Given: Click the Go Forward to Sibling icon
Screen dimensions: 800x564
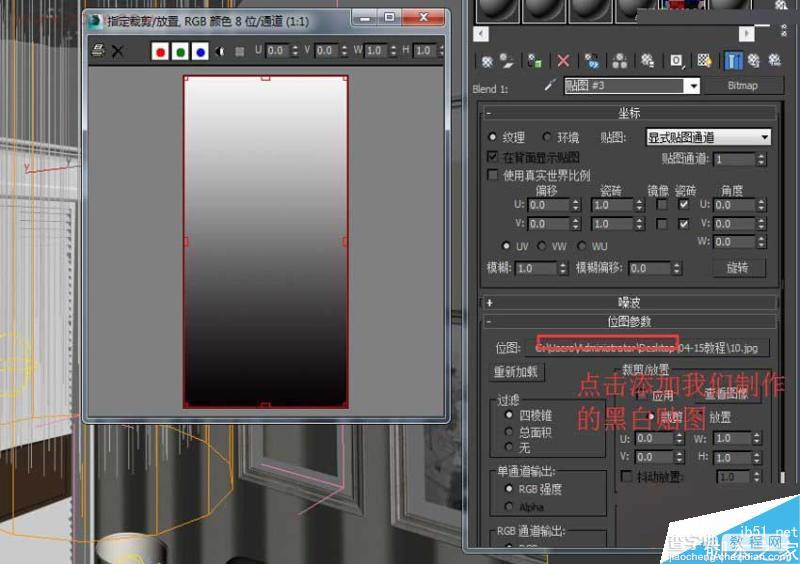Looking at the screenshot, I should (x=774, y=62).
